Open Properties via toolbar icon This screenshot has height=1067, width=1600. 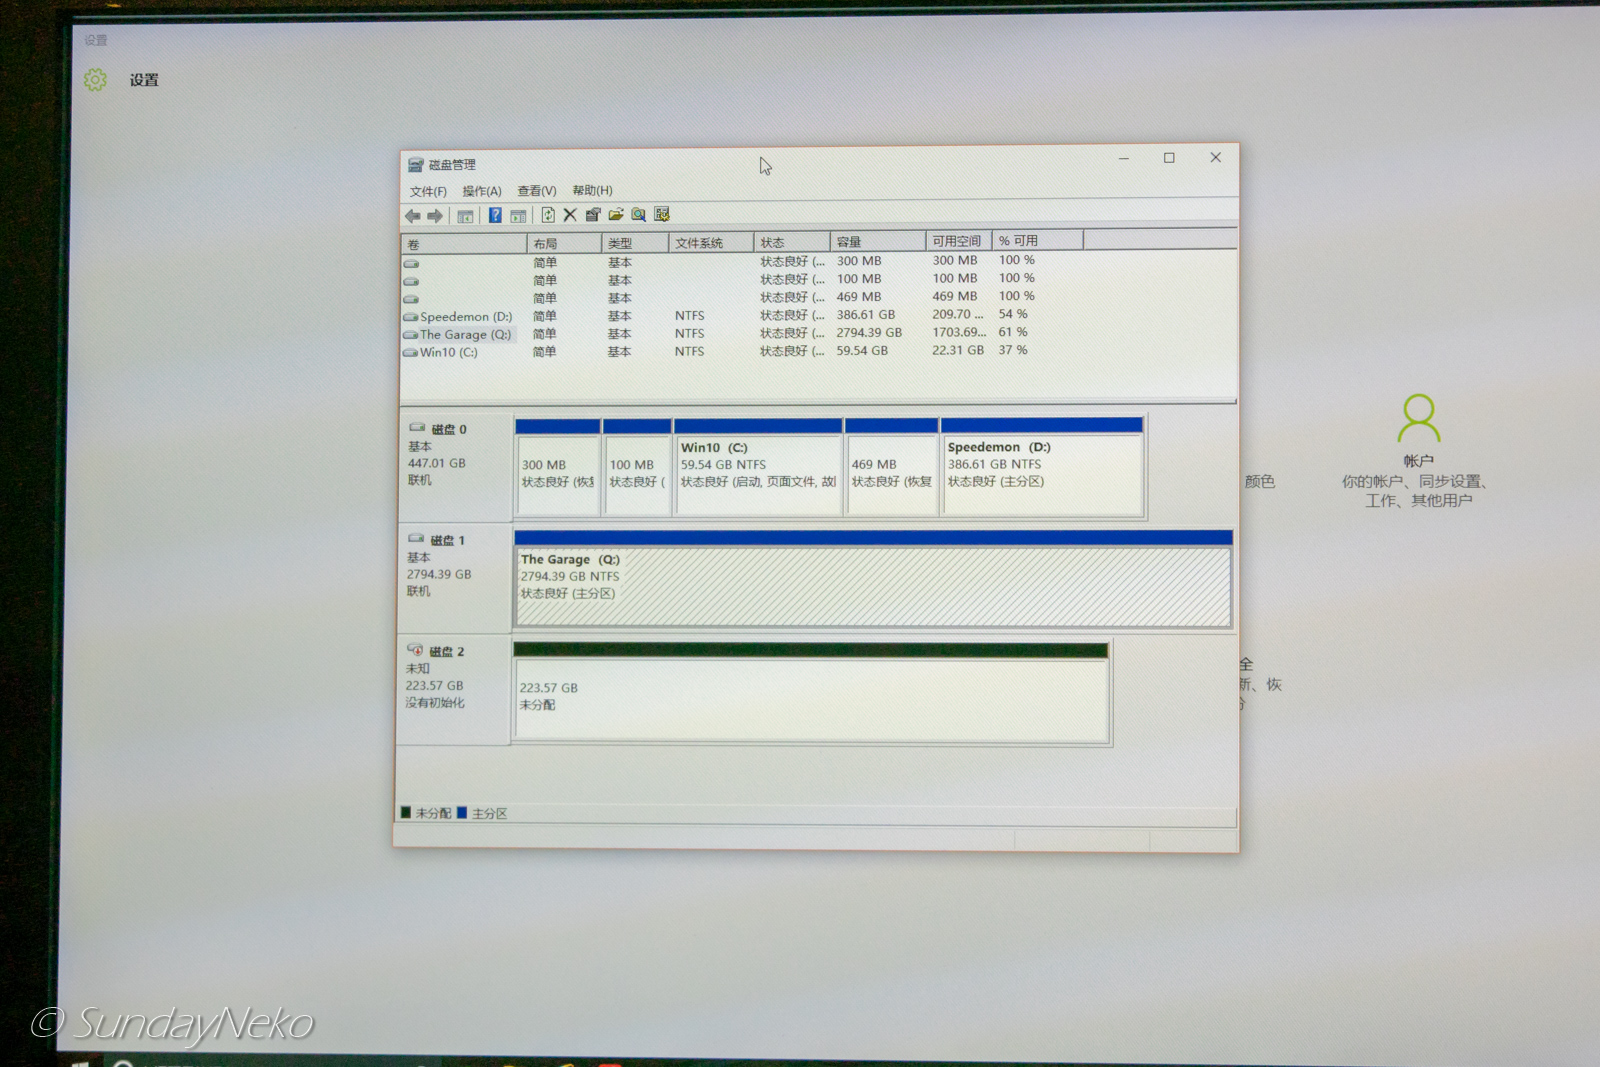593,215
